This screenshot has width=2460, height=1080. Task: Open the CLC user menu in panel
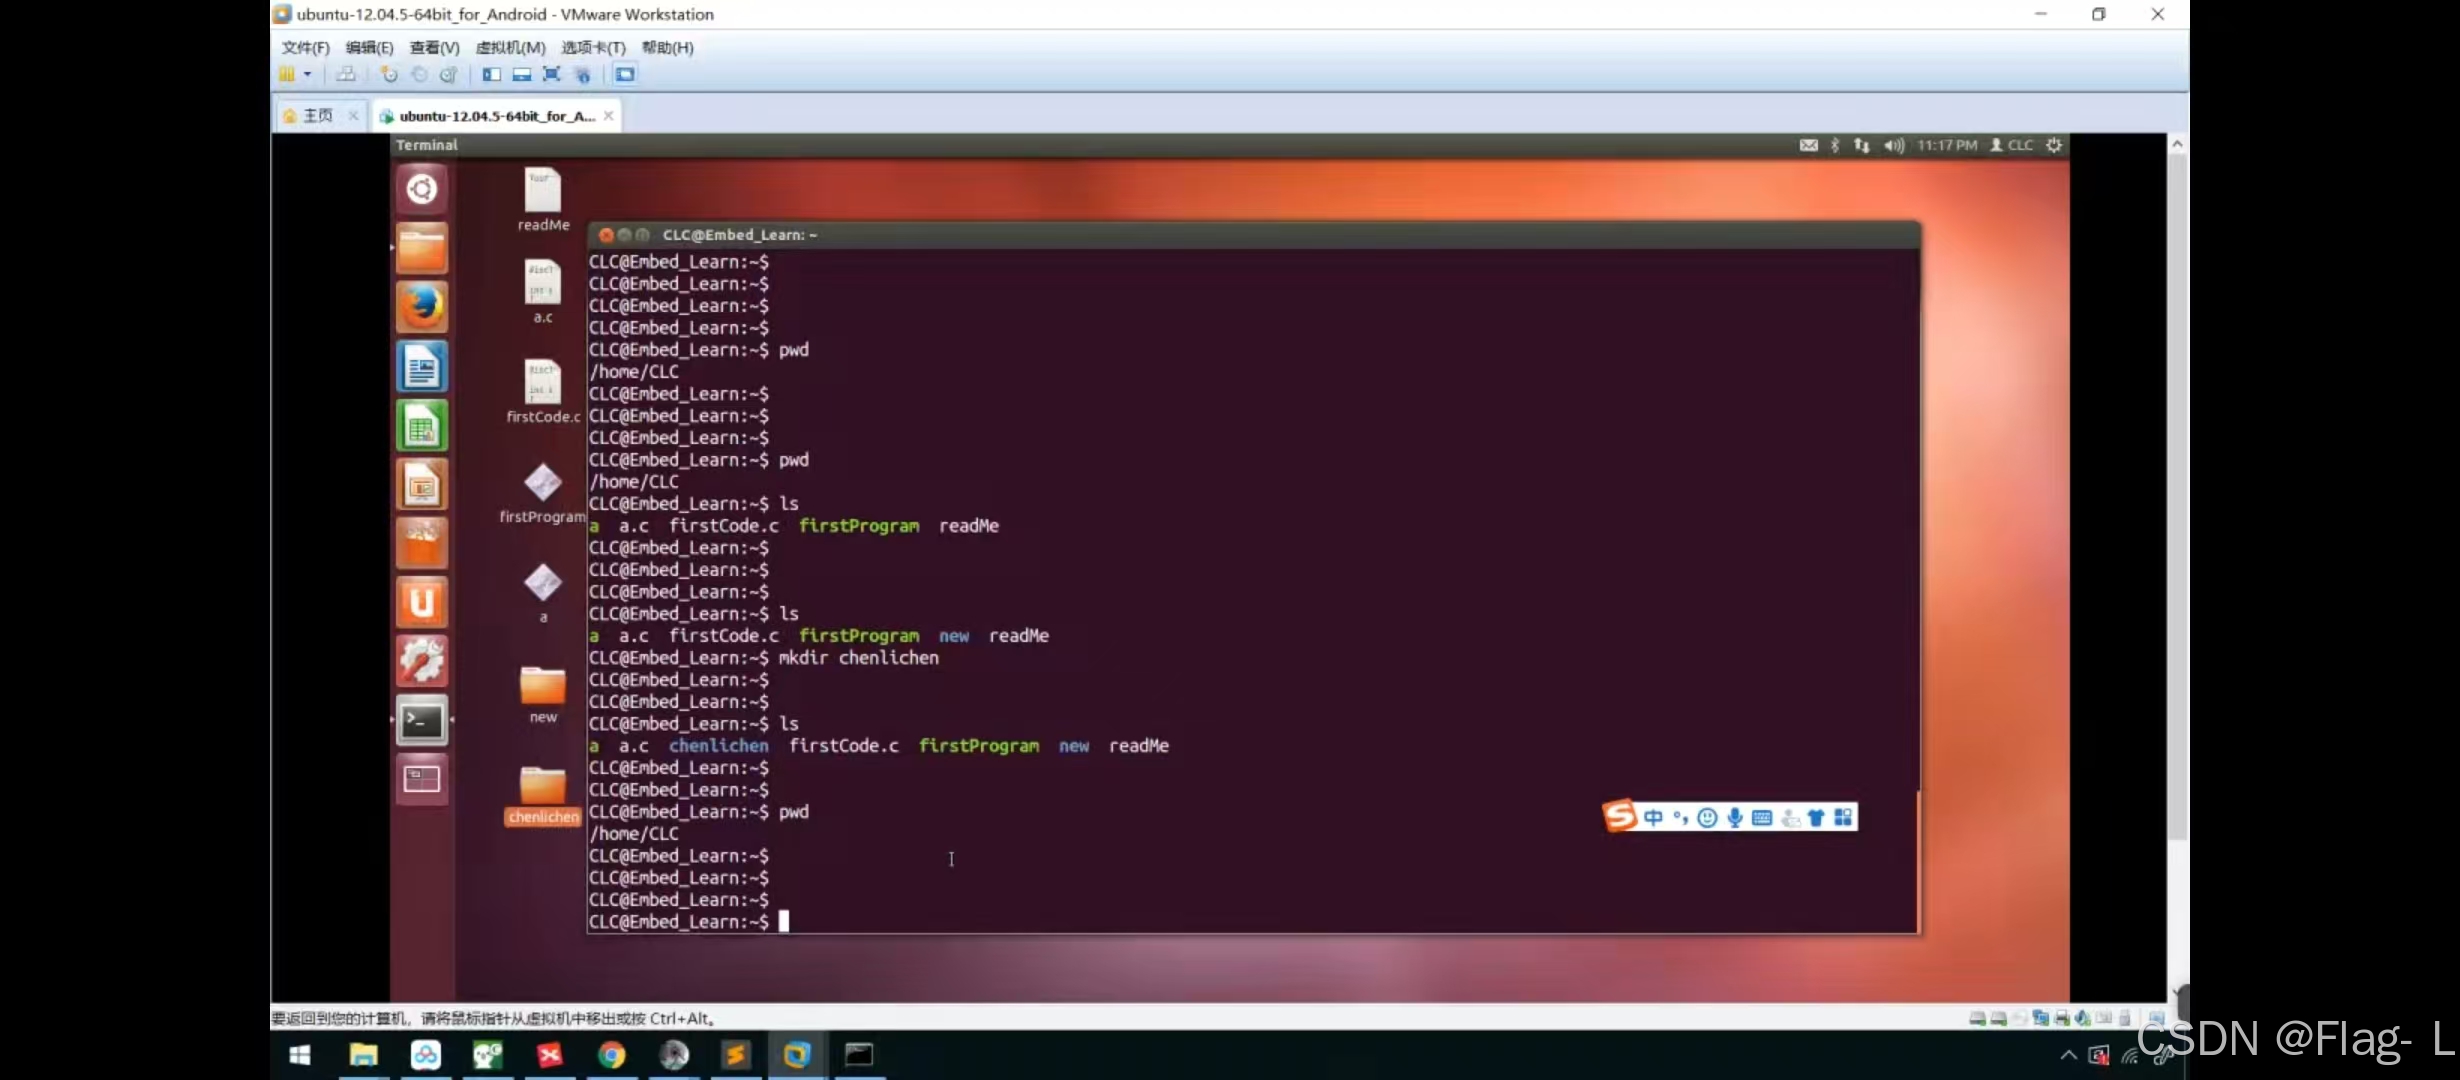pos(2012,146)
